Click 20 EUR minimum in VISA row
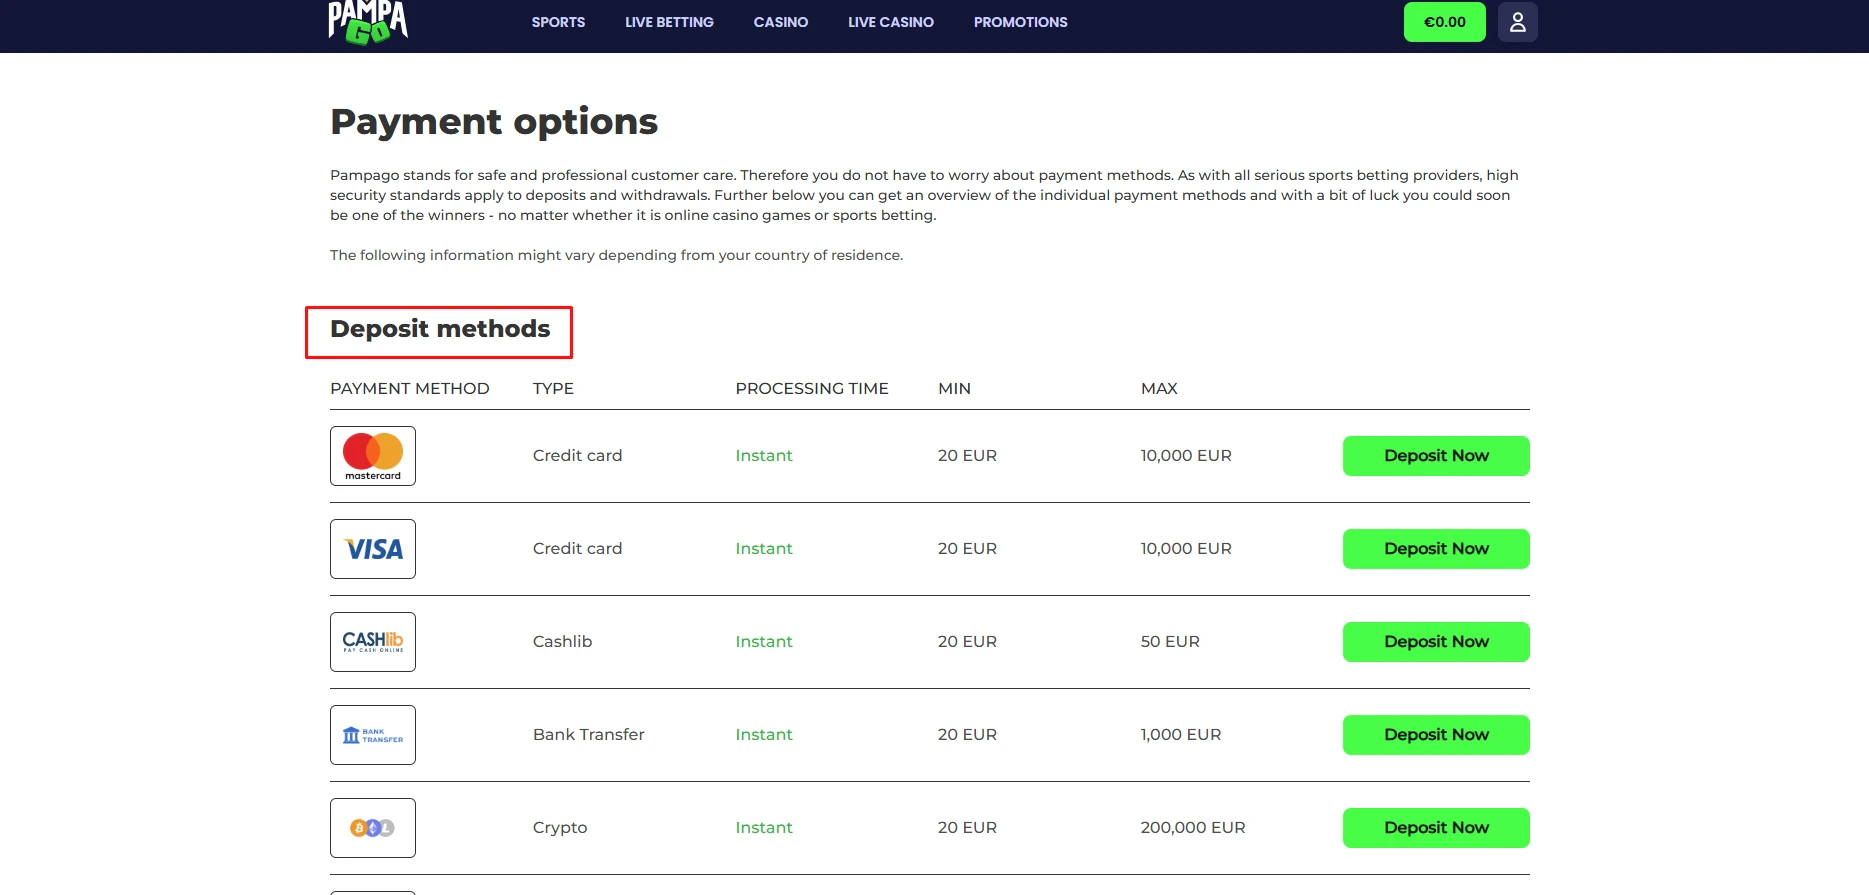Screen dimensions: 1869x895 [967, 549]
